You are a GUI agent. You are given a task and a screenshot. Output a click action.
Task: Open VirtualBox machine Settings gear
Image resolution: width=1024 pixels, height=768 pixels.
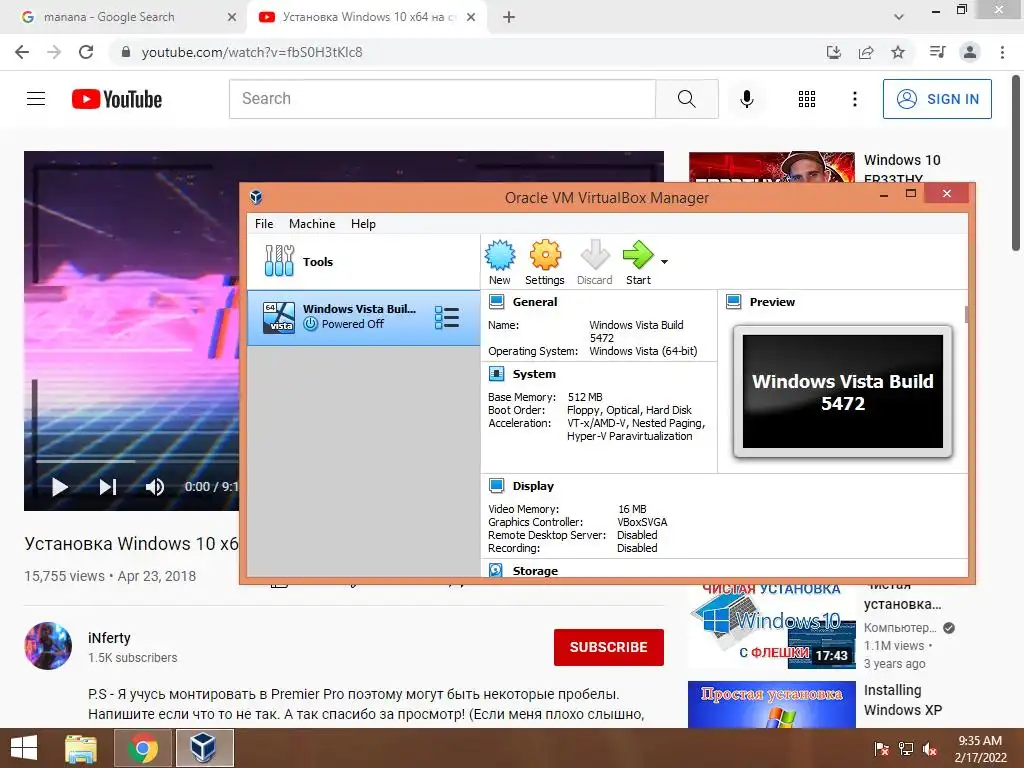tap(545, 263)
